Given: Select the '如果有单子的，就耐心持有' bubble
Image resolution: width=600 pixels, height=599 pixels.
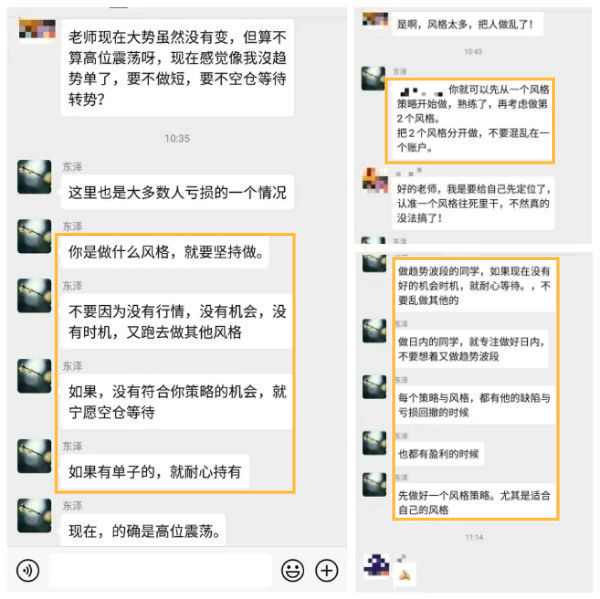Looking at the screenshot, I should (x=155, y=472).
